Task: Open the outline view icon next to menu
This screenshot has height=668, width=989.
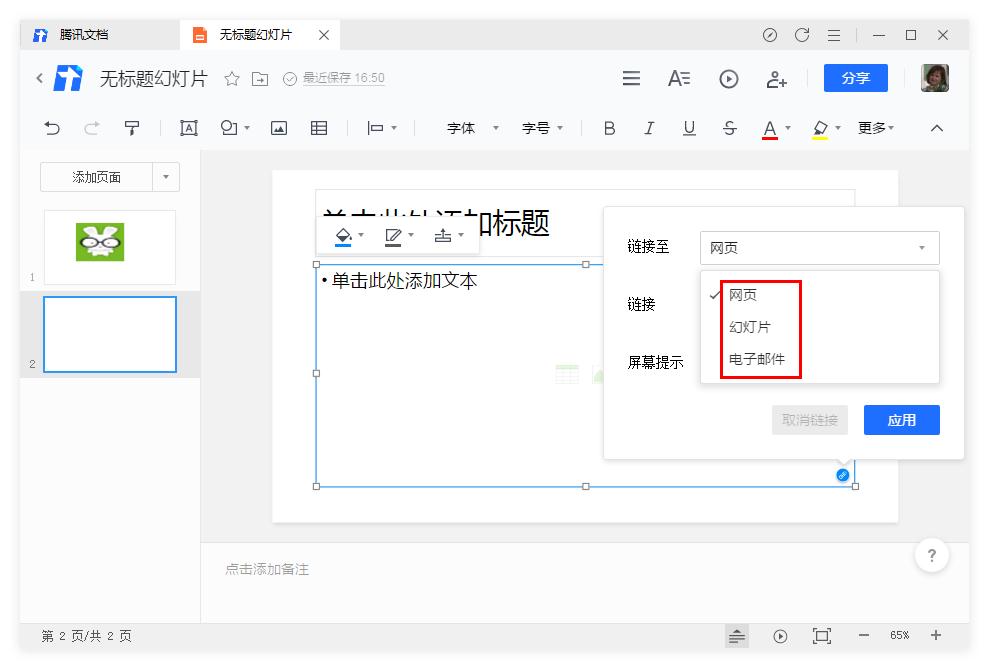Action: pyautogui.click(x=681, y=78)
